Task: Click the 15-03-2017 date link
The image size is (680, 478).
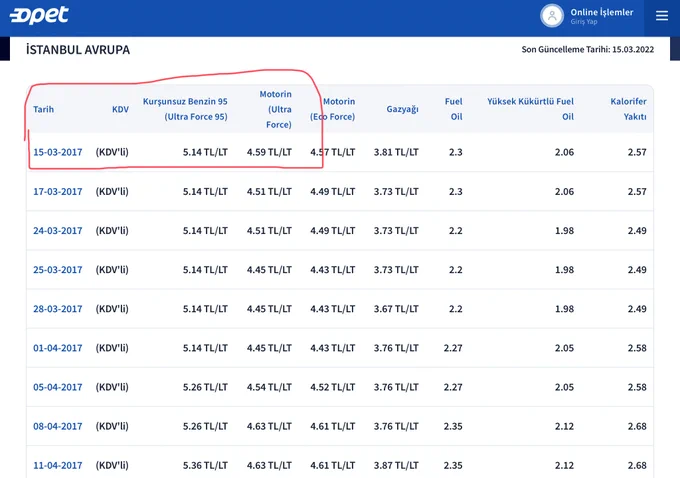Action: [58, 152]
